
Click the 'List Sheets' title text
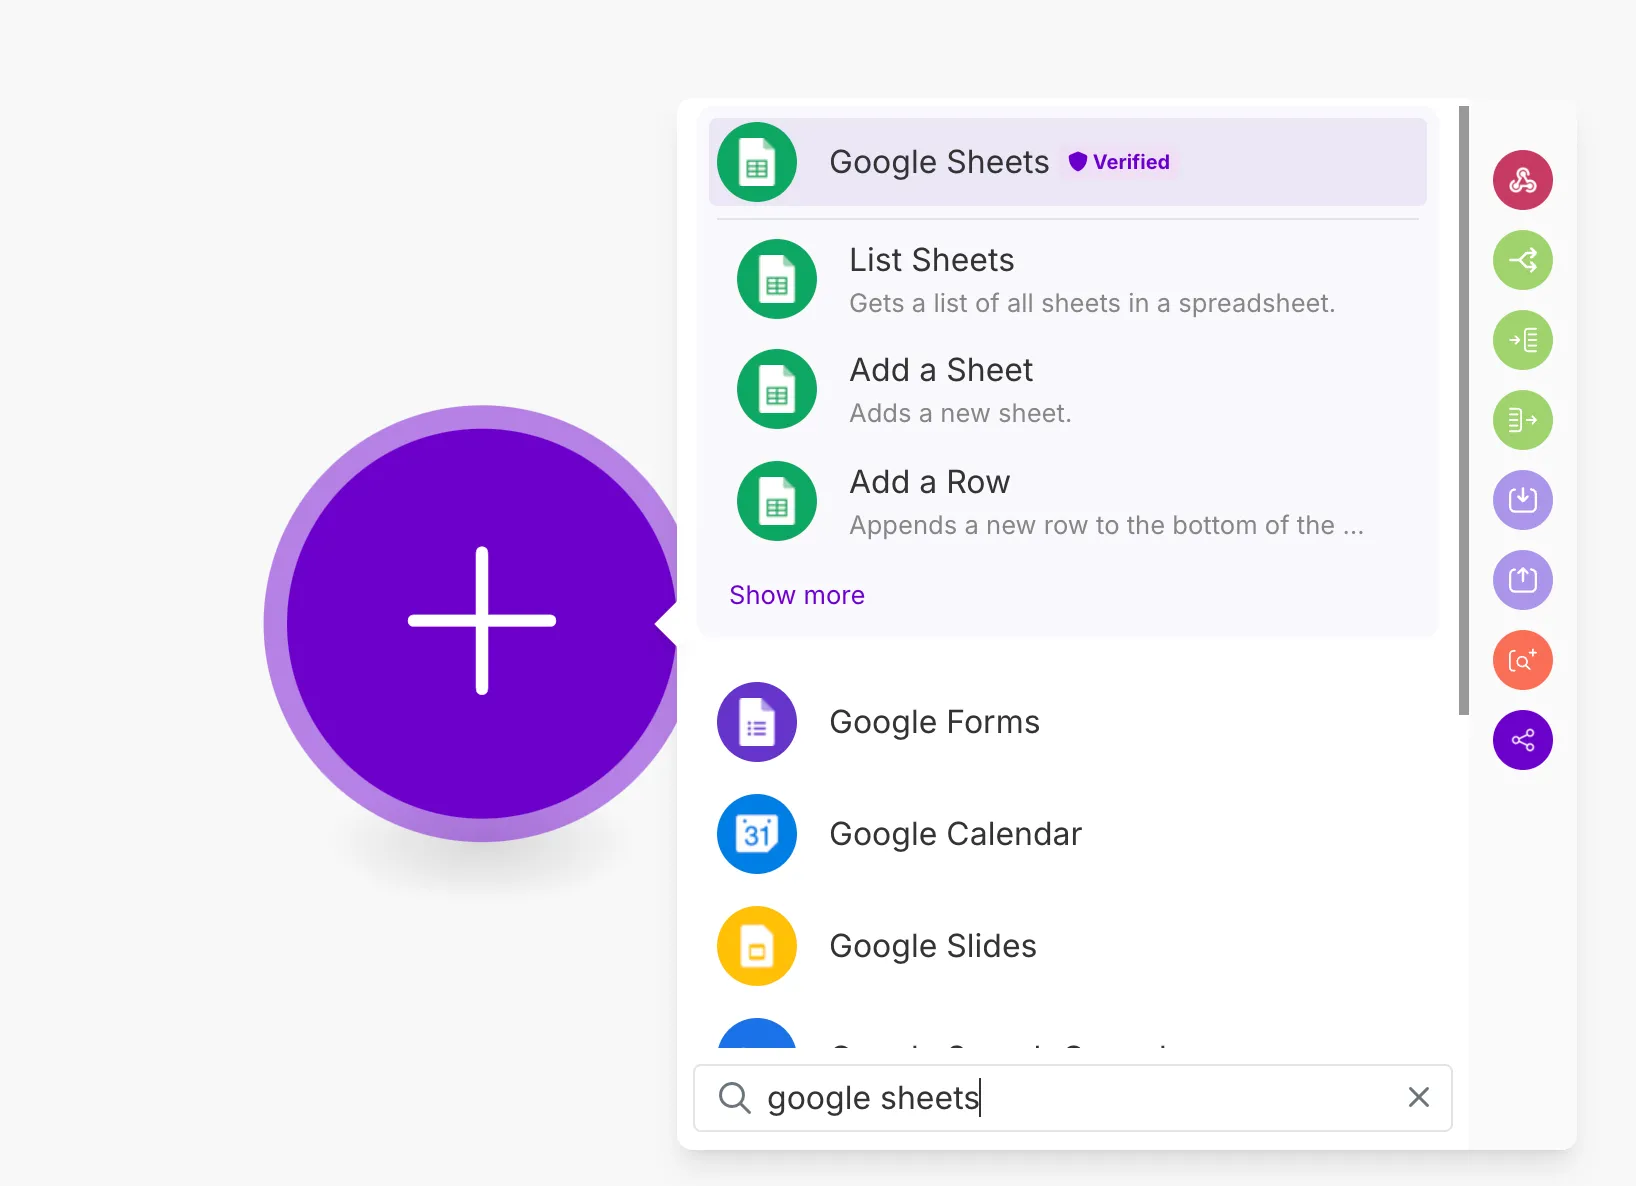click(x=931, y=260)
